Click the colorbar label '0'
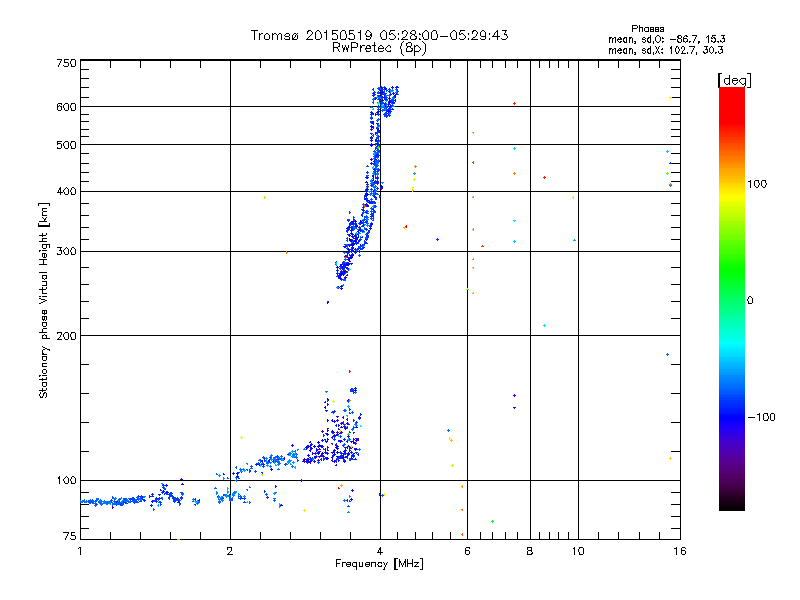 click(x=750, y=301)
